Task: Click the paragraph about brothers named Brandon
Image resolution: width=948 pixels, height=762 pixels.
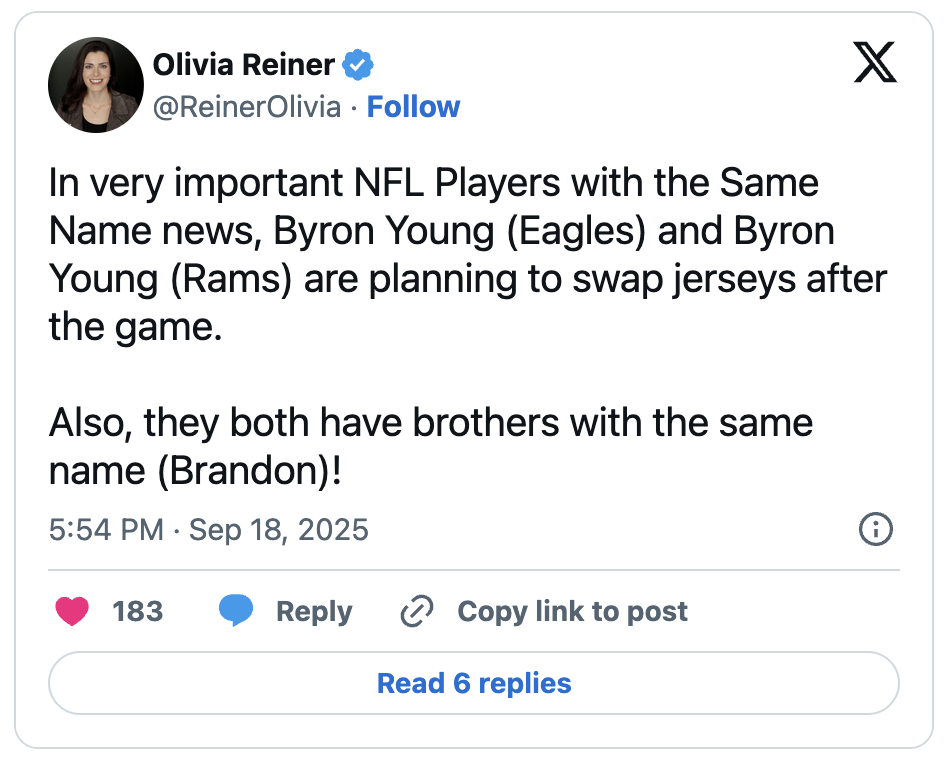Action: click(x=431, y=446)
